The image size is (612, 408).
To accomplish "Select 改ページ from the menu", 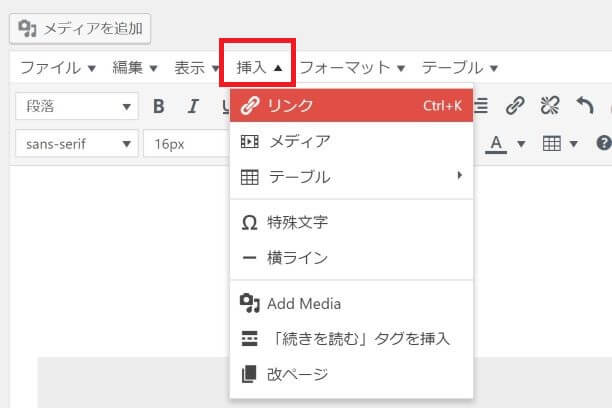I will click(x=352, y=374).
